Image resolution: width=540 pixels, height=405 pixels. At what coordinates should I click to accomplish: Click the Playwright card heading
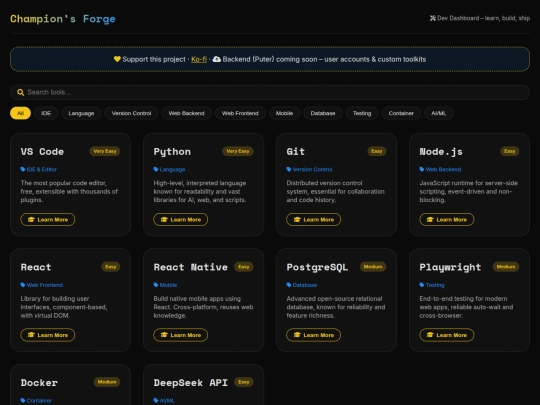click(450, 267)
